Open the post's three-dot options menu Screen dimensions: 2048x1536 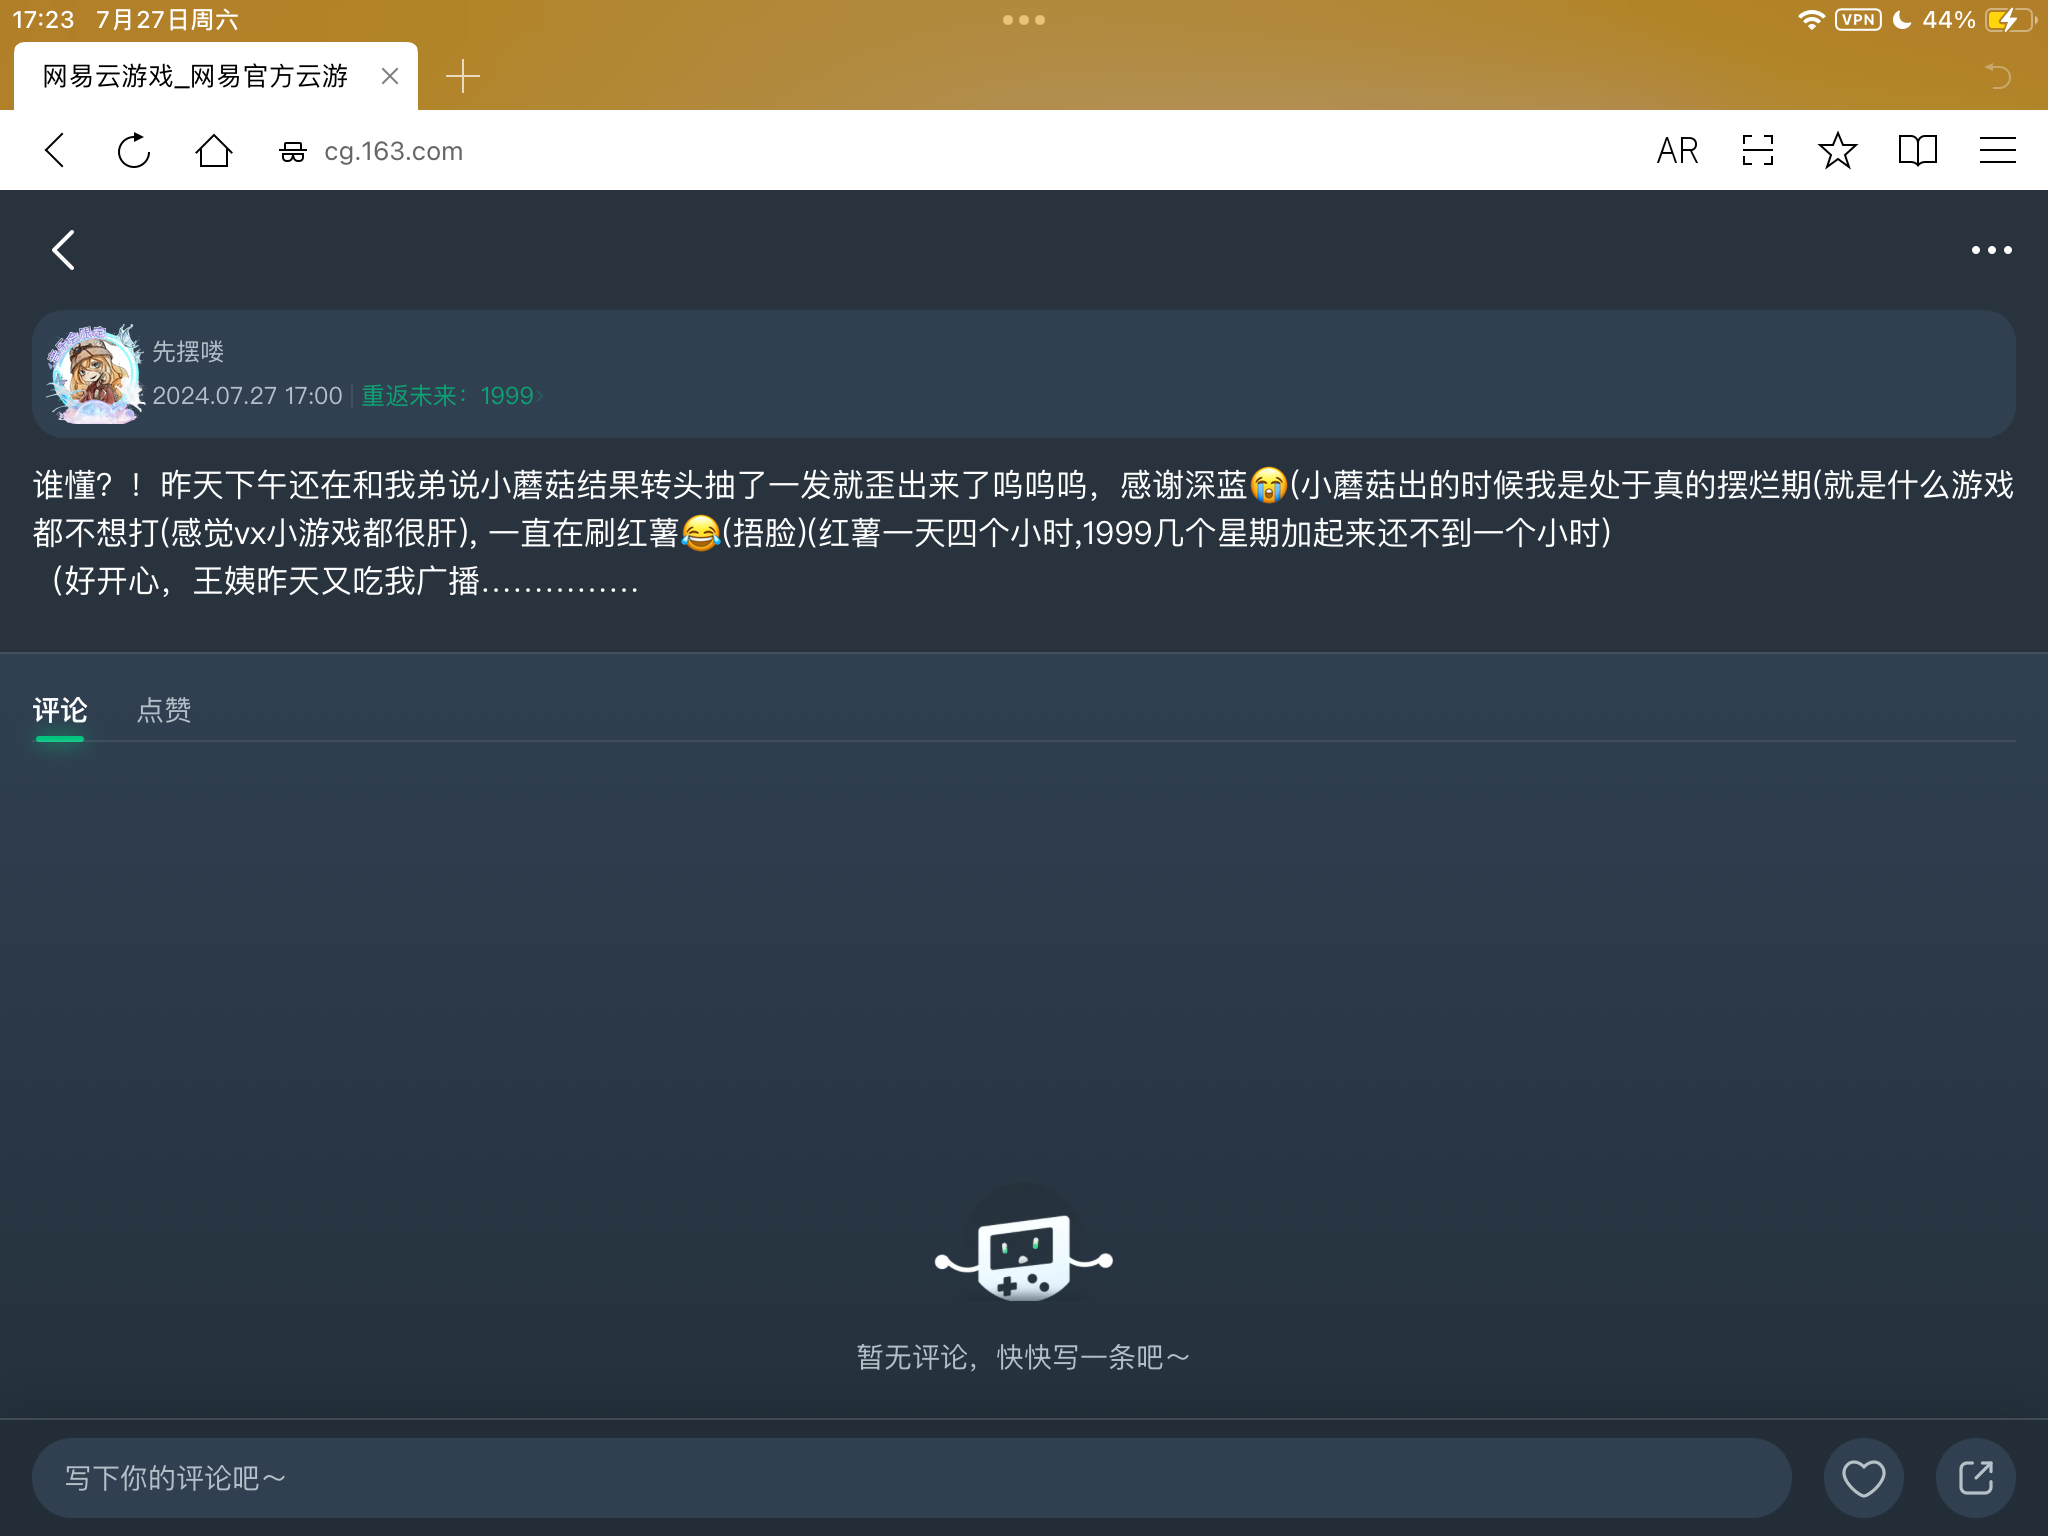[1991, 250]
